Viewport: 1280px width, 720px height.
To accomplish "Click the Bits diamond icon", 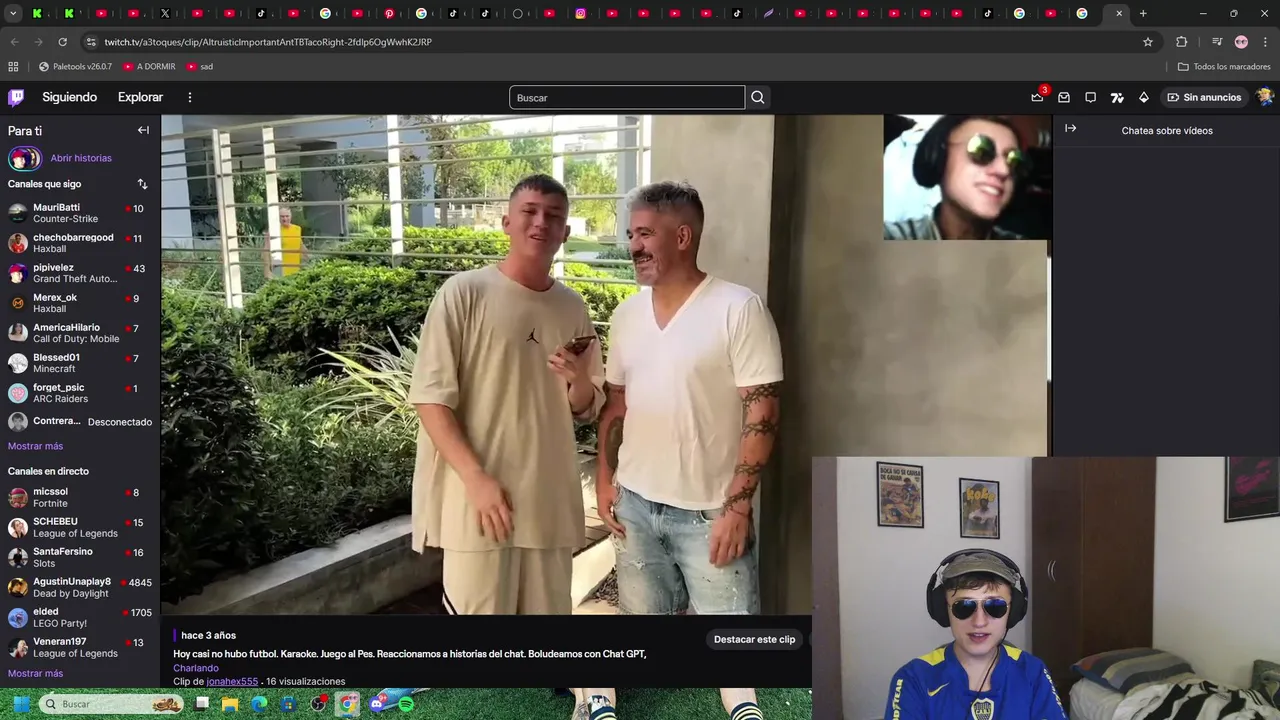I will click(1144, 97).
